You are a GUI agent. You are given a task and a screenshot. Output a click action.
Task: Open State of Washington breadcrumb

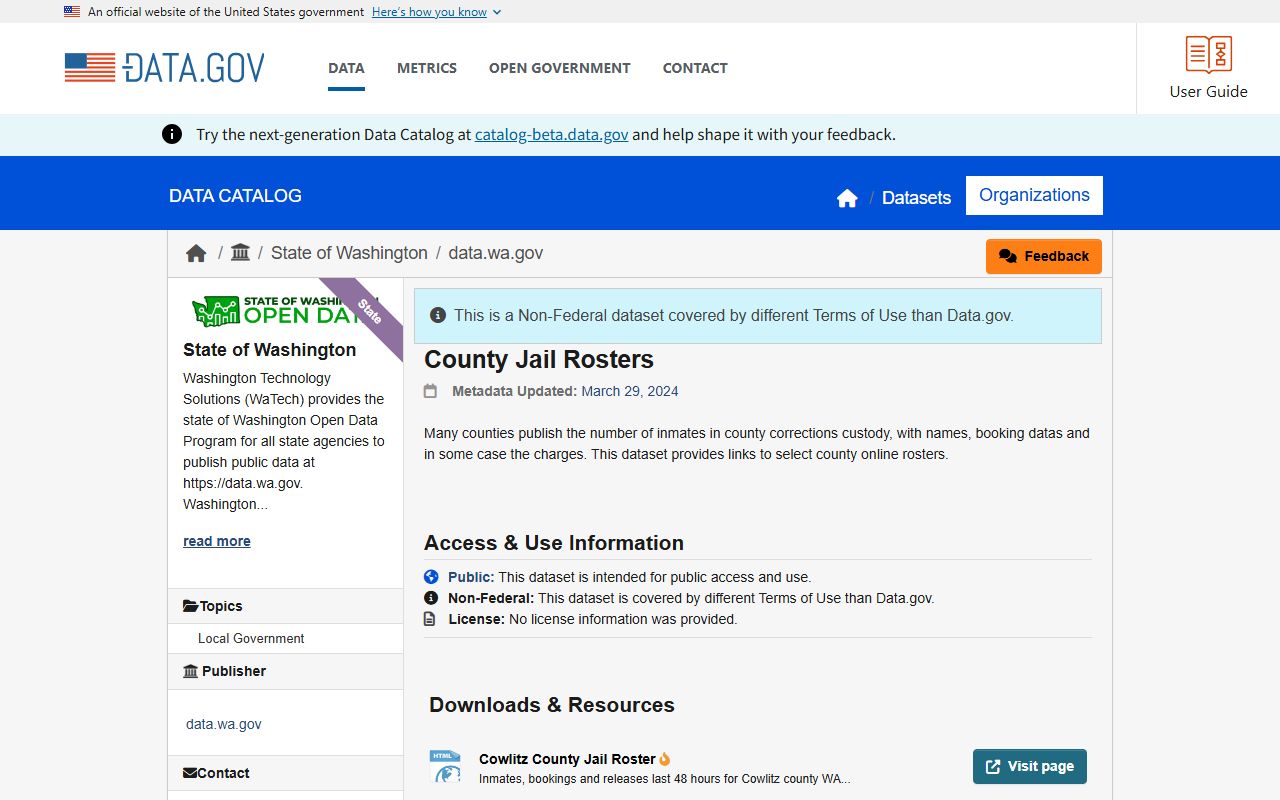[349, 253]
